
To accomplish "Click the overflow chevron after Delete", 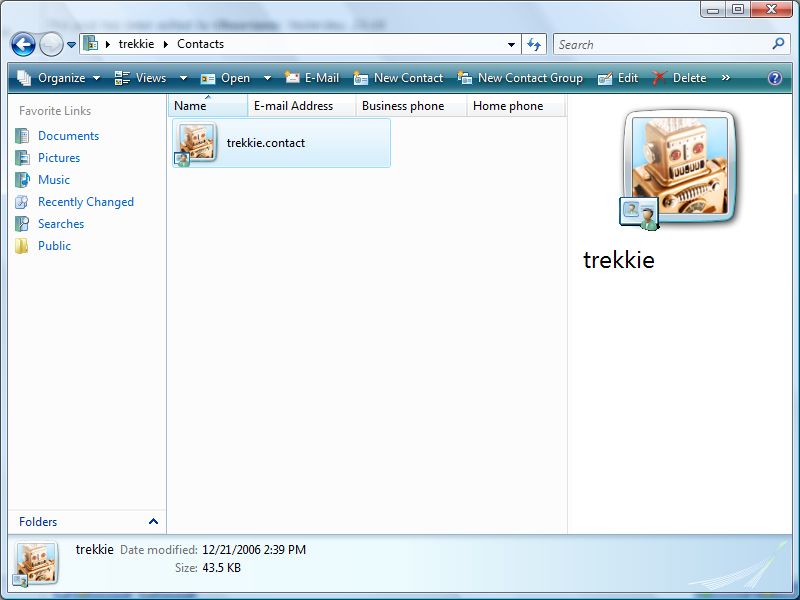I will point(728,77).
